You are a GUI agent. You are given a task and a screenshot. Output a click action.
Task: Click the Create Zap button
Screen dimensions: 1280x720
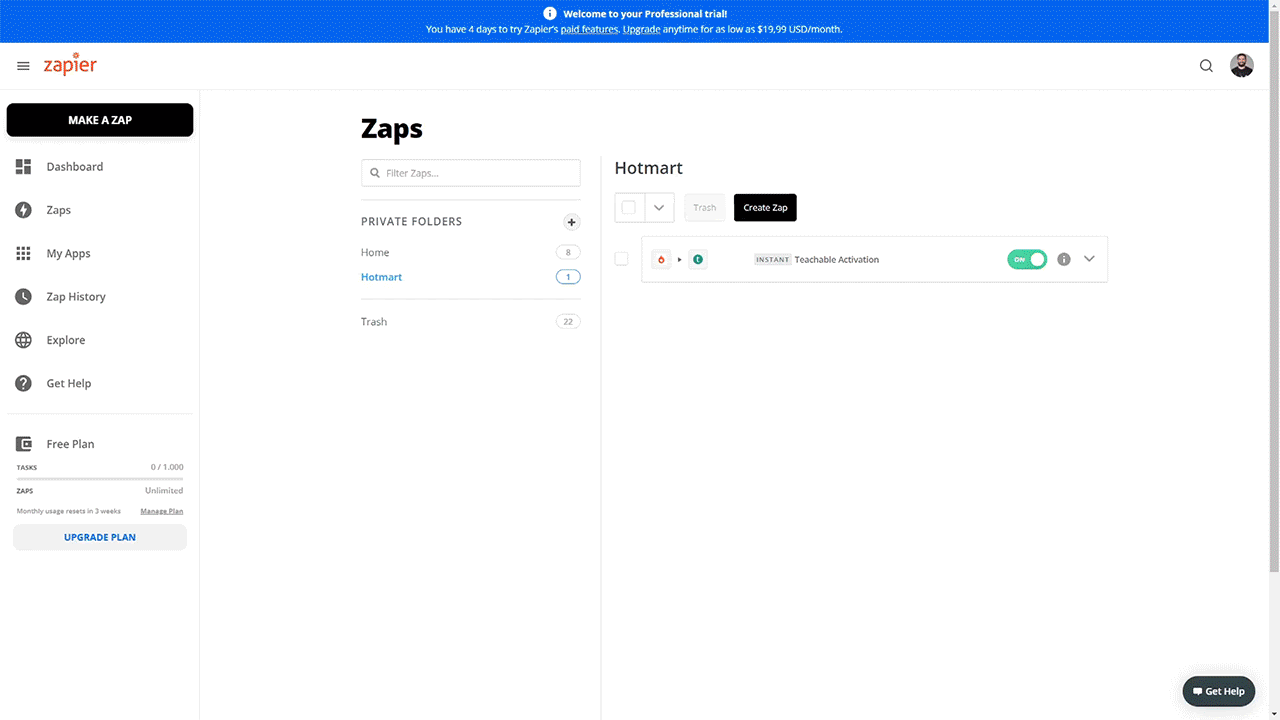[x=765, y=208]
